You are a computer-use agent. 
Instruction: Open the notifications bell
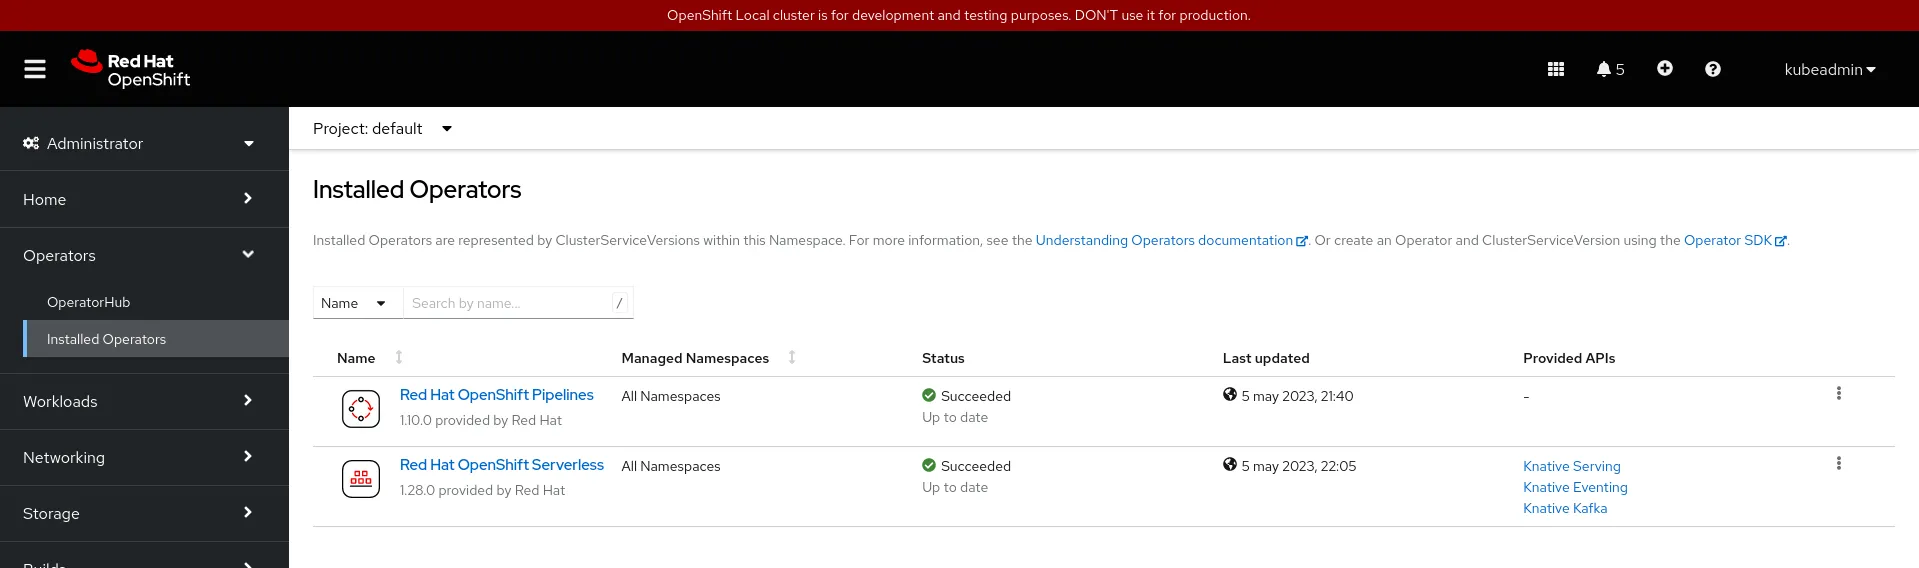click(x=1609, y=69)
